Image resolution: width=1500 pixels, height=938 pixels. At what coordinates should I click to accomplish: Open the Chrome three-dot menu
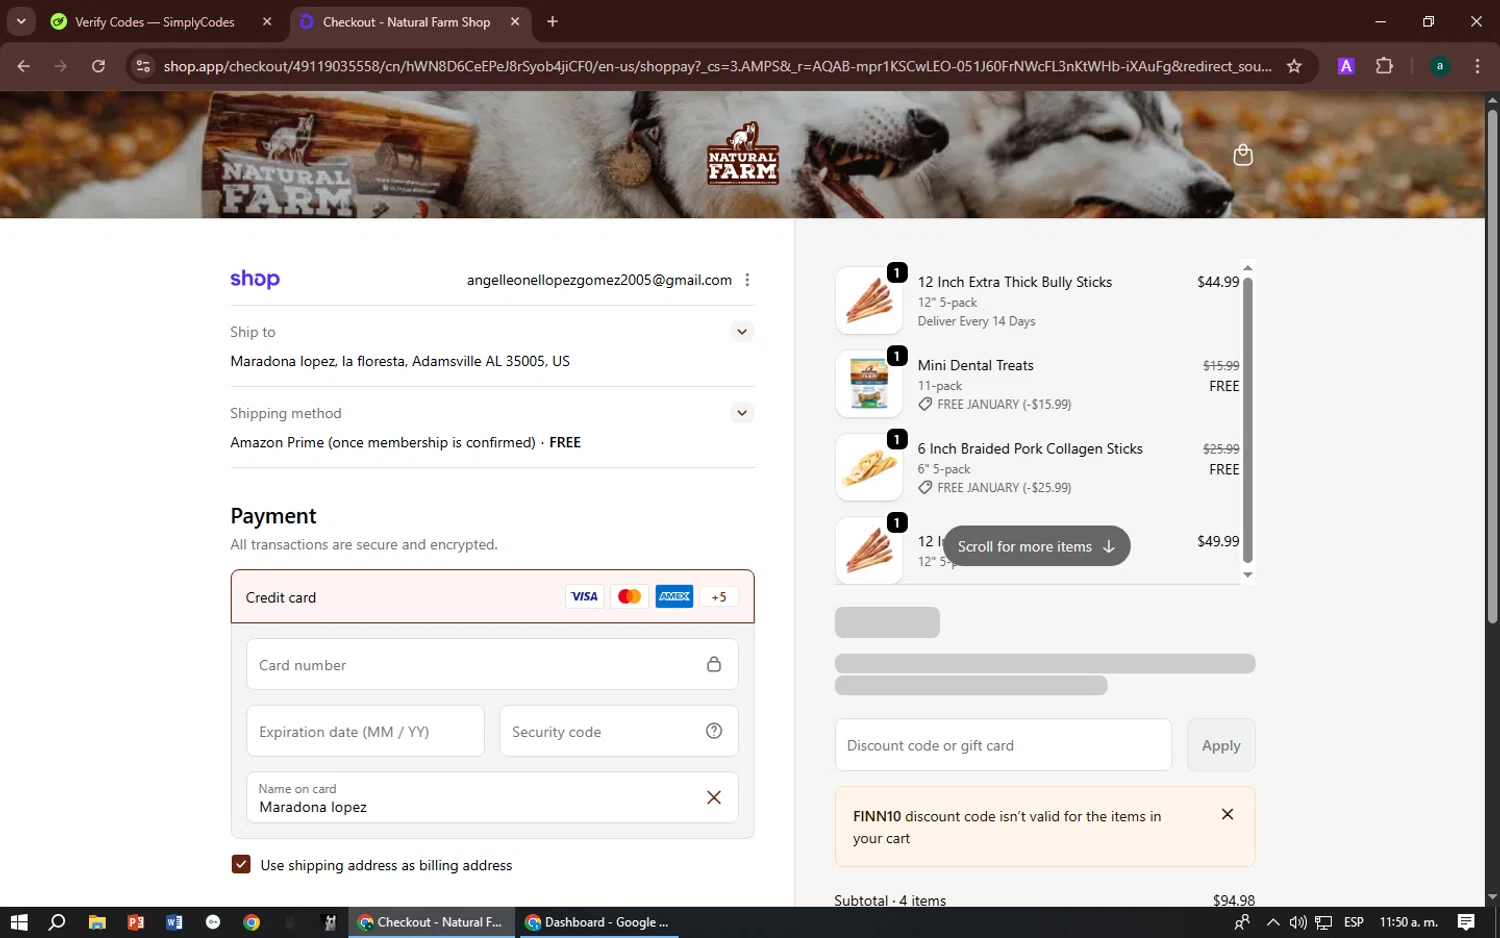(1477, 66)
